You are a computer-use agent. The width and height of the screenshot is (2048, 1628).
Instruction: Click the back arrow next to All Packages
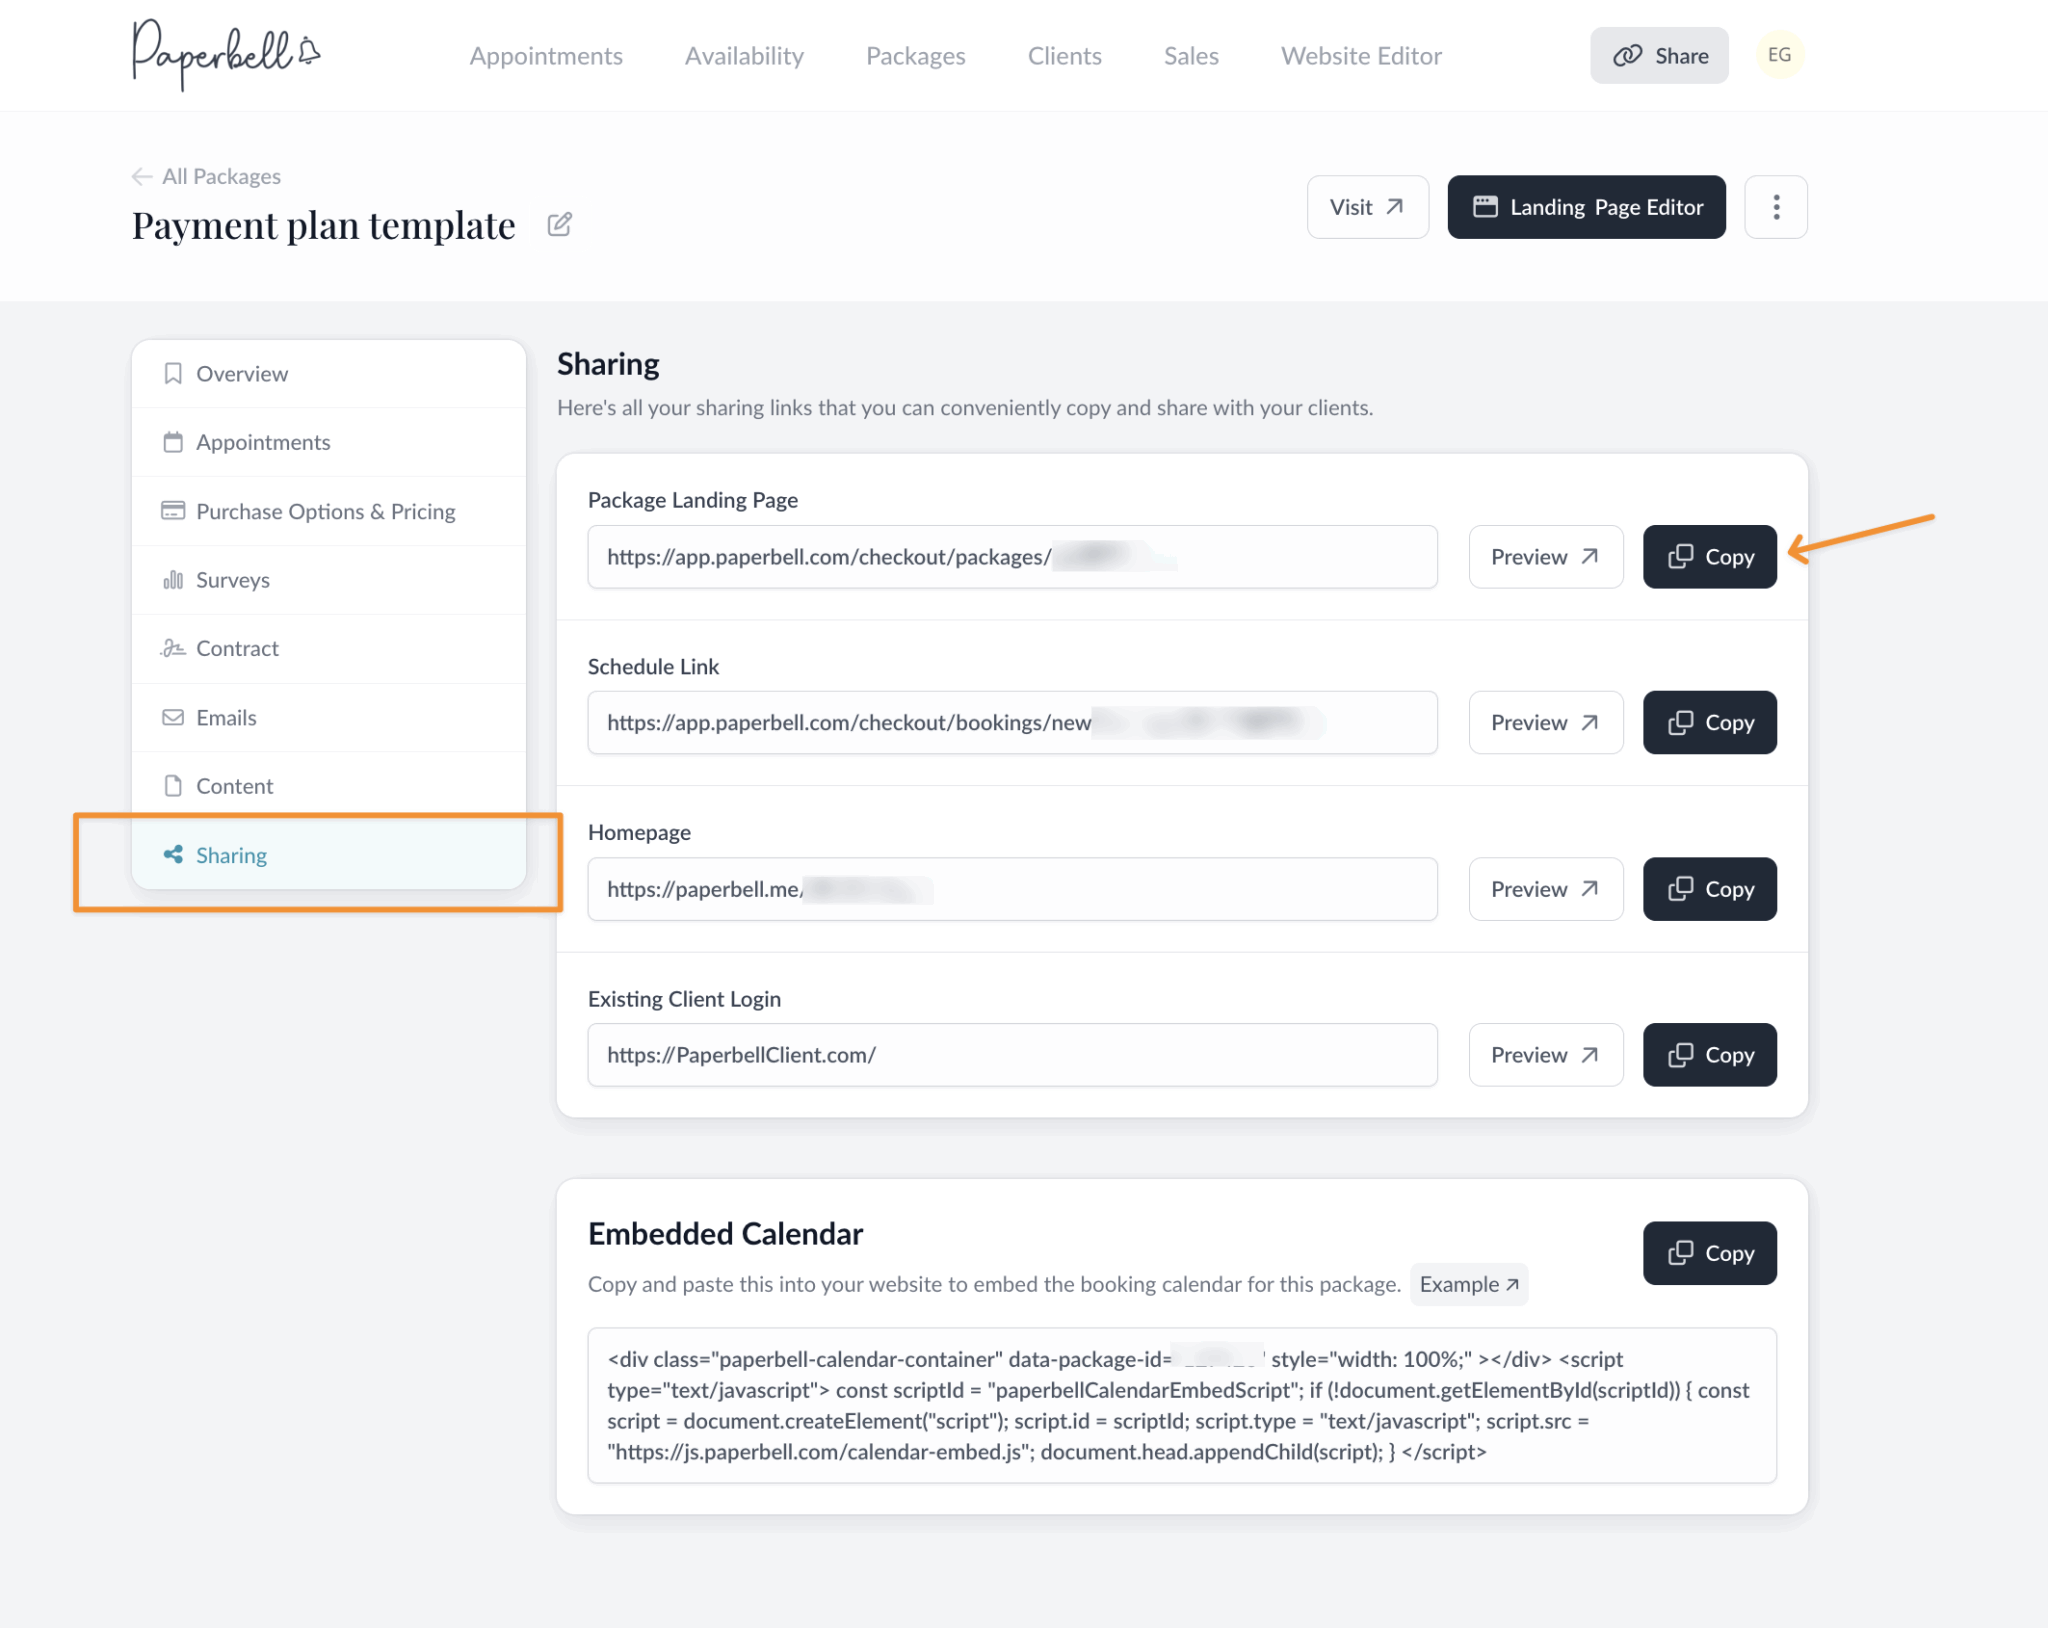(142, 176)
